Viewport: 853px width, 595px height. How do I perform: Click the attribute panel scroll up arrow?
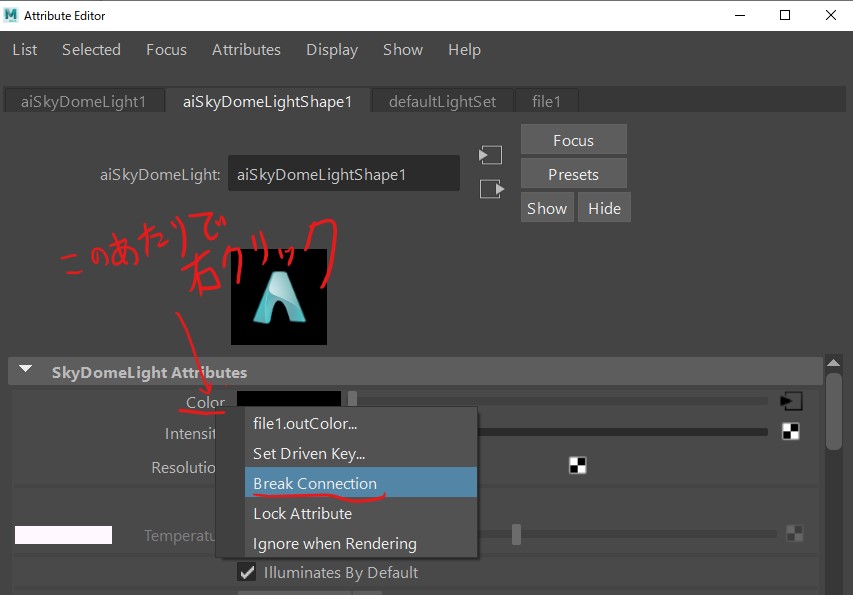833,363
